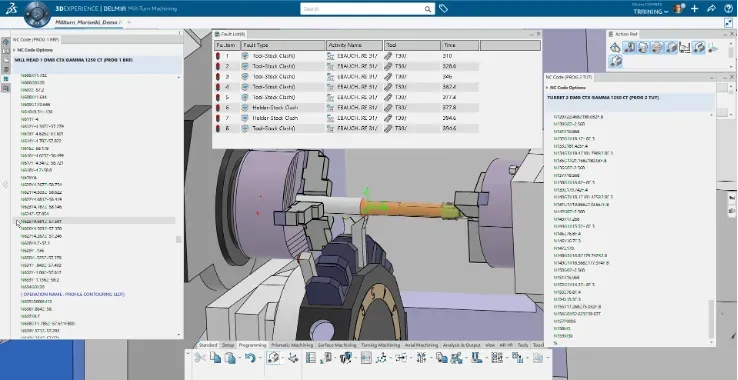Image resolution: width=738 pixels, height=380 pixels.
Task: Click the first icon in the Action Pad
Action: point(615,48)
